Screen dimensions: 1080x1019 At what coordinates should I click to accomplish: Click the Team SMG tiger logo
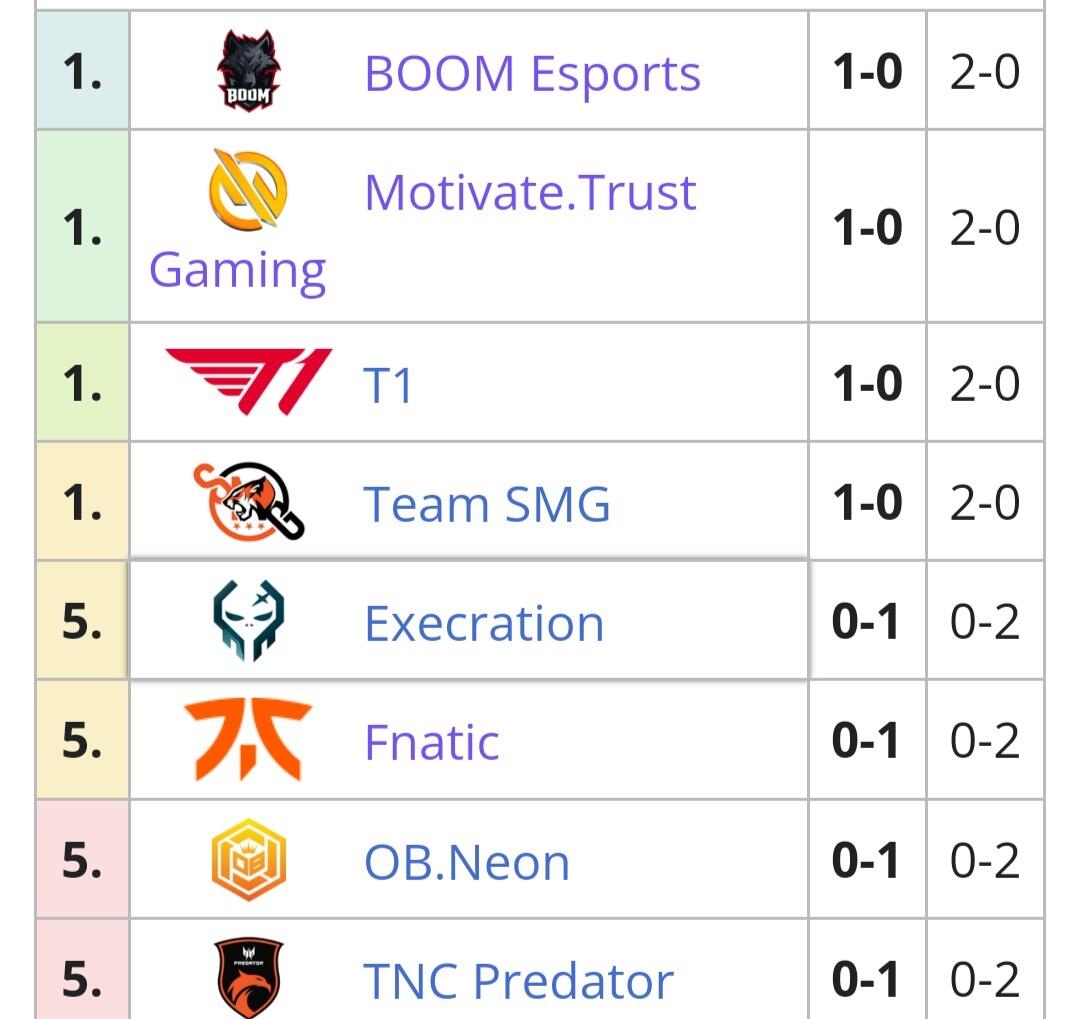248,501
